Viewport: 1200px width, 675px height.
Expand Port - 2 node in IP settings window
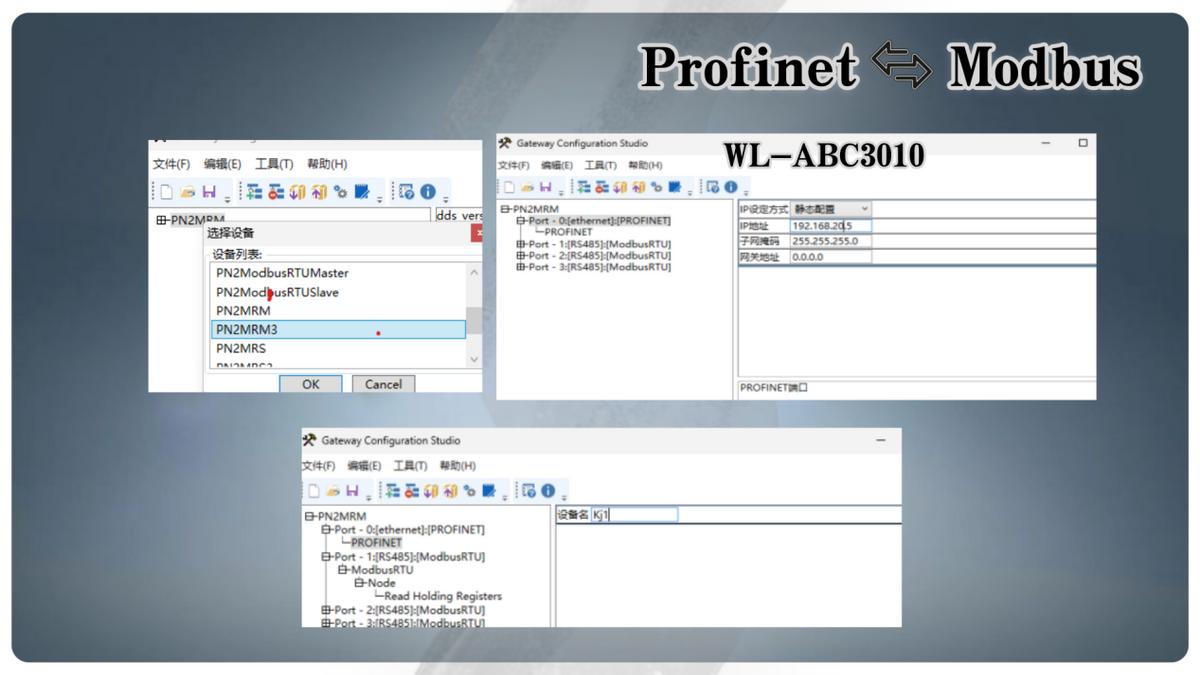point(520,256)
